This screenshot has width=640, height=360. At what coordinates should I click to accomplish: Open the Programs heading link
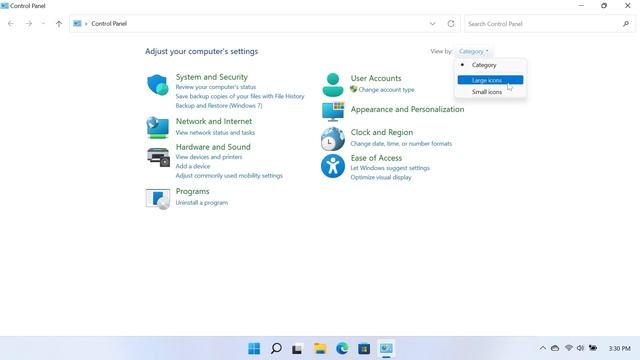[192, 191]
